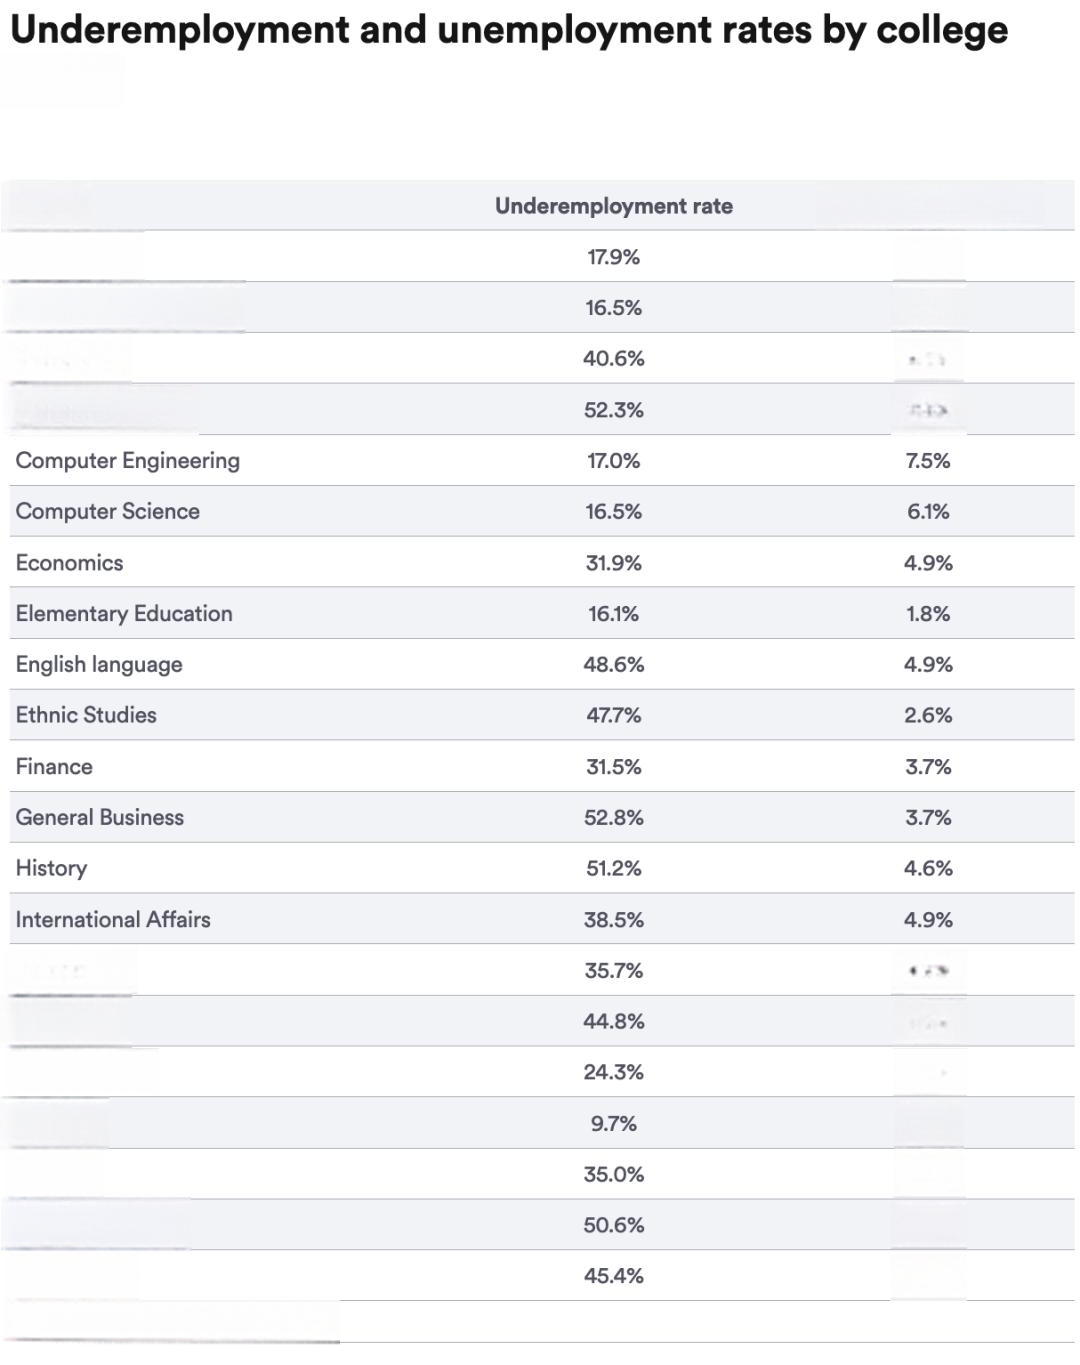Click Computer Science's 6.1% unemployment value
1080x1365 pixels.
coord(928,512)
